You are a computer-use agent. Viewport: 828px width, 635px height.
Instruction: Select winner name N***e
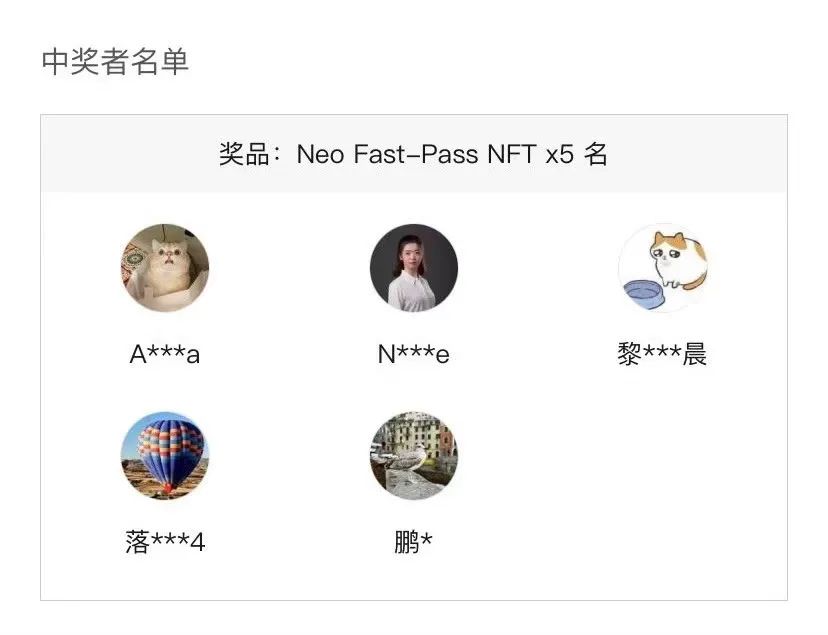click(x=414, y=355)
